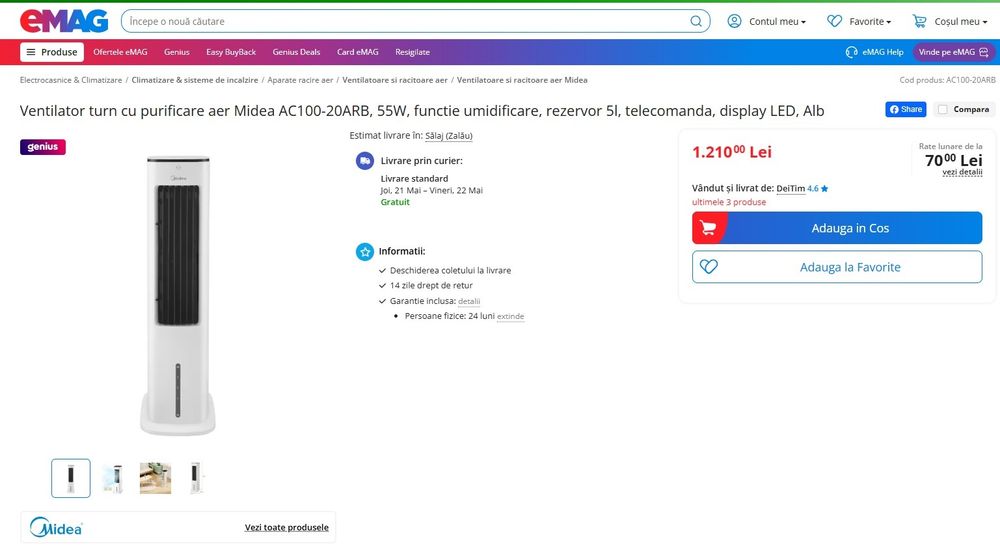Image resolution: width=1000 pixels, height=550 pixels.
Task: Click the shopping cart icon in the header
Action: [919, 21]
